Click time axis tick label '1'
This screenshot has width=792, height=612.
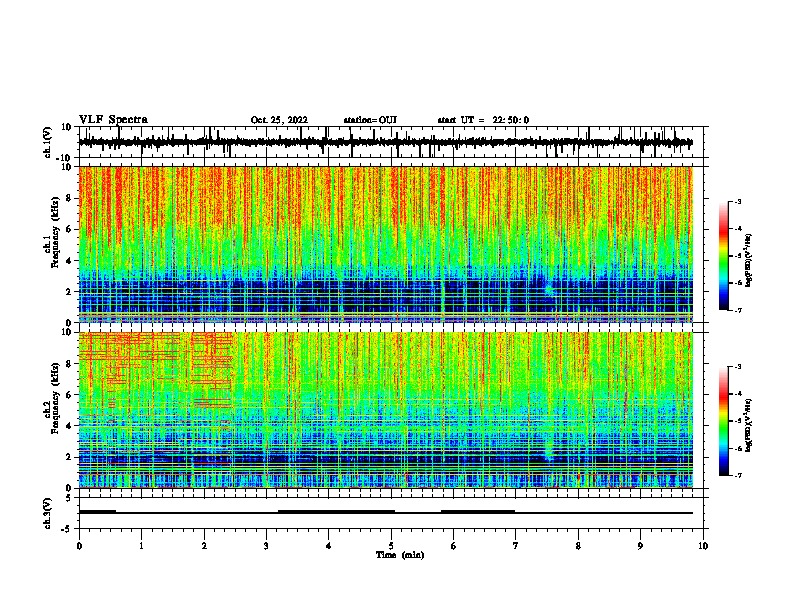point(141,546)
